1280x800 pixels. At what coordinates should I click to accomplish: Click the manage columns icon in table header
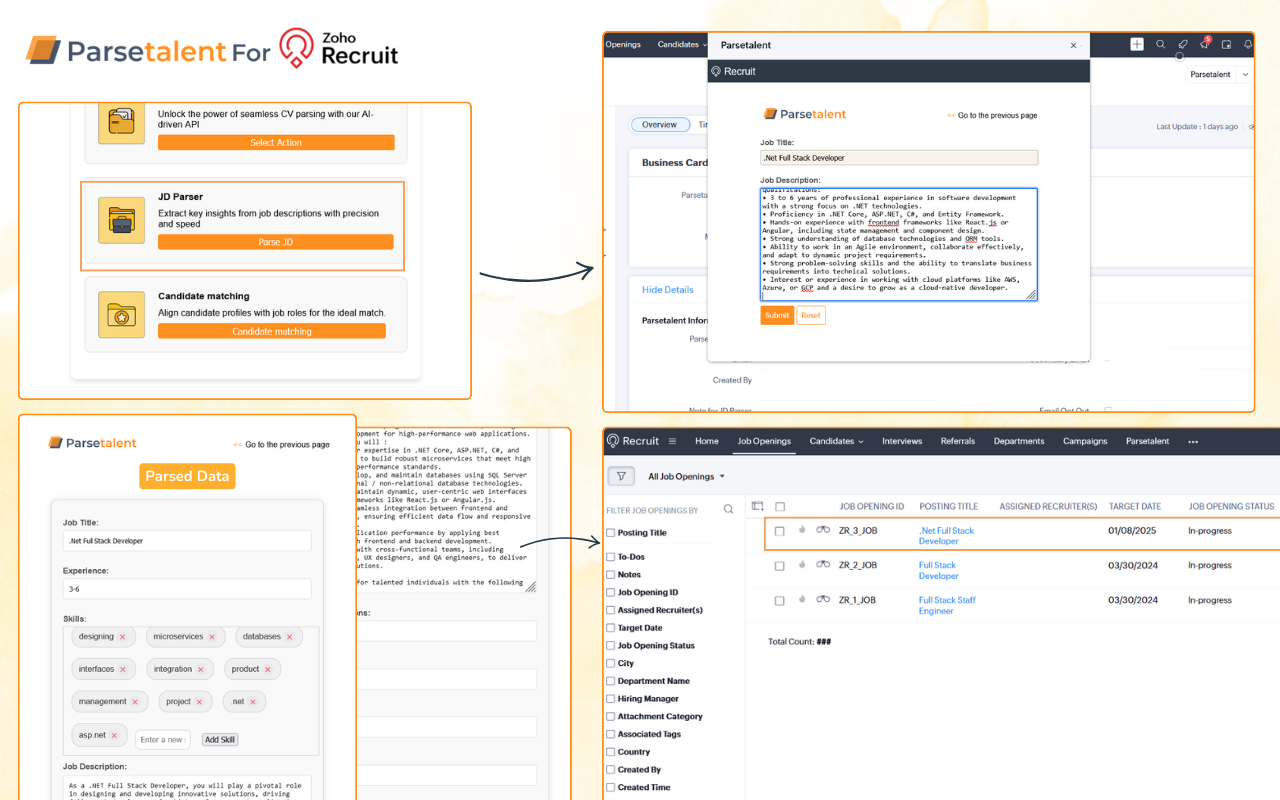click(x=757, y=506)
